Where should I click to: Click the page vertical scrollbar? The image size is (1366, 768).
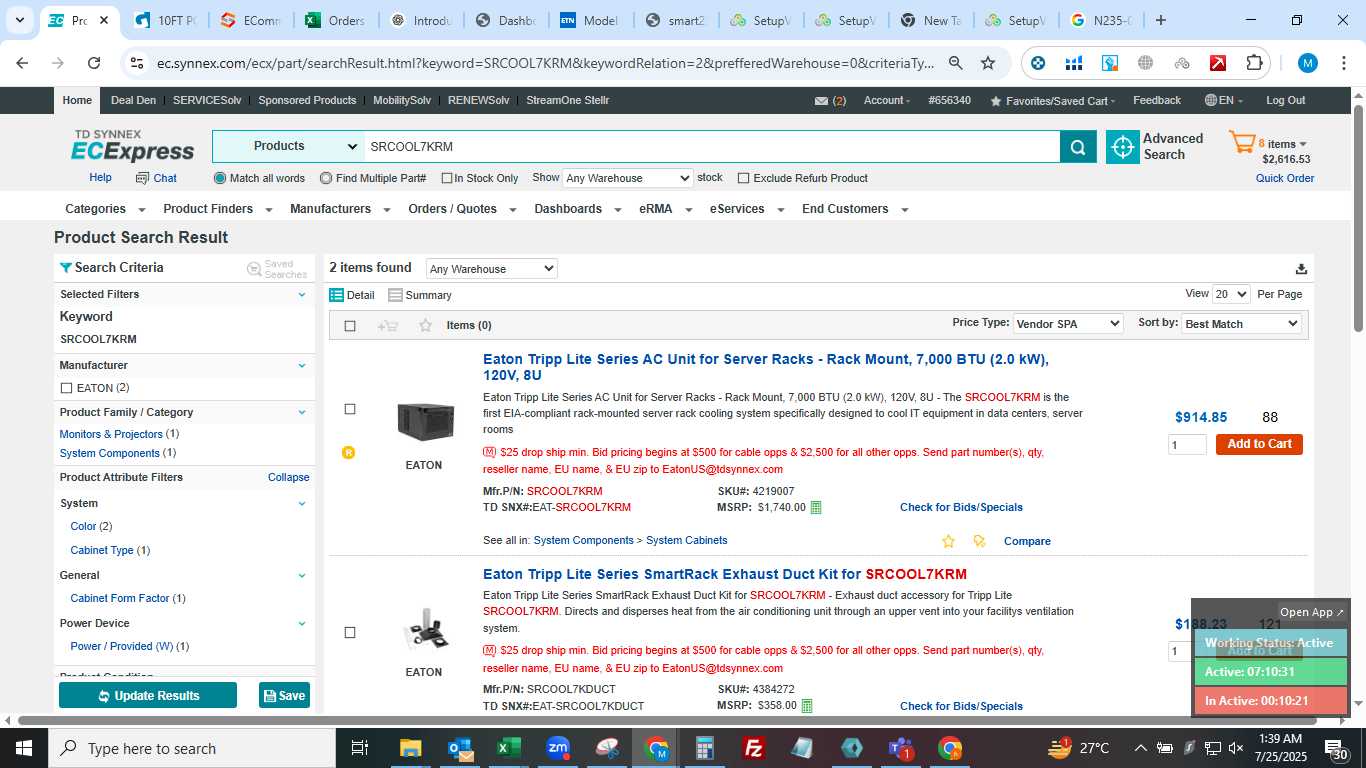(1359, 218)
